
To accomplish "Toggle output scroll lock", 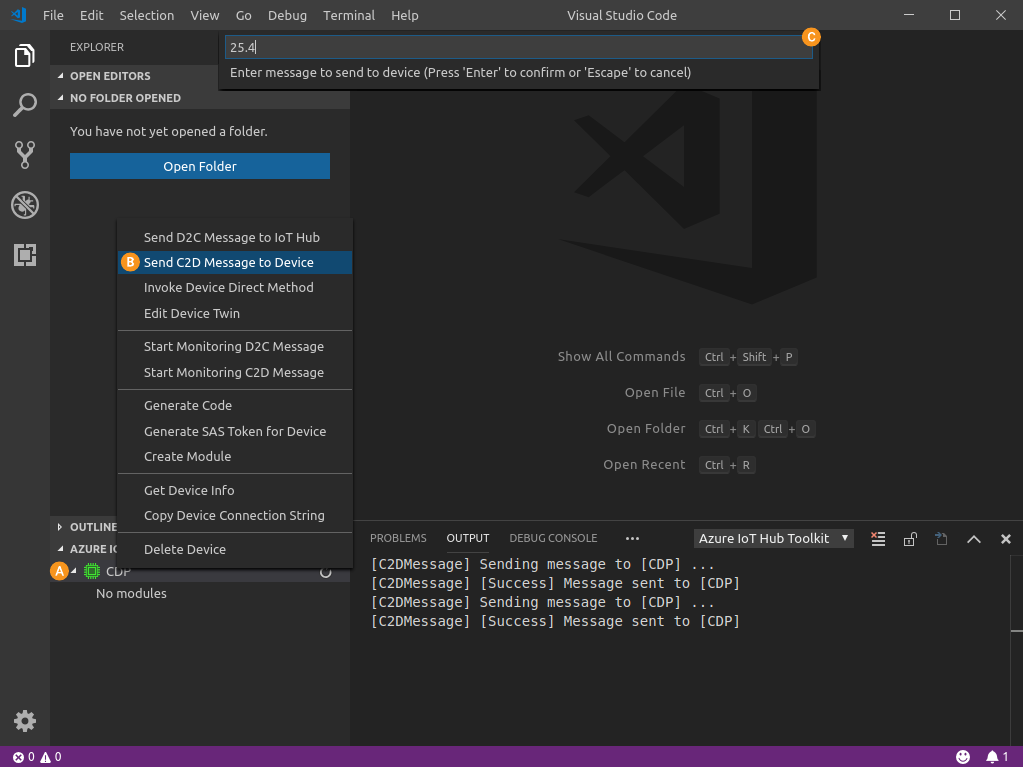I will coord(910,539).
